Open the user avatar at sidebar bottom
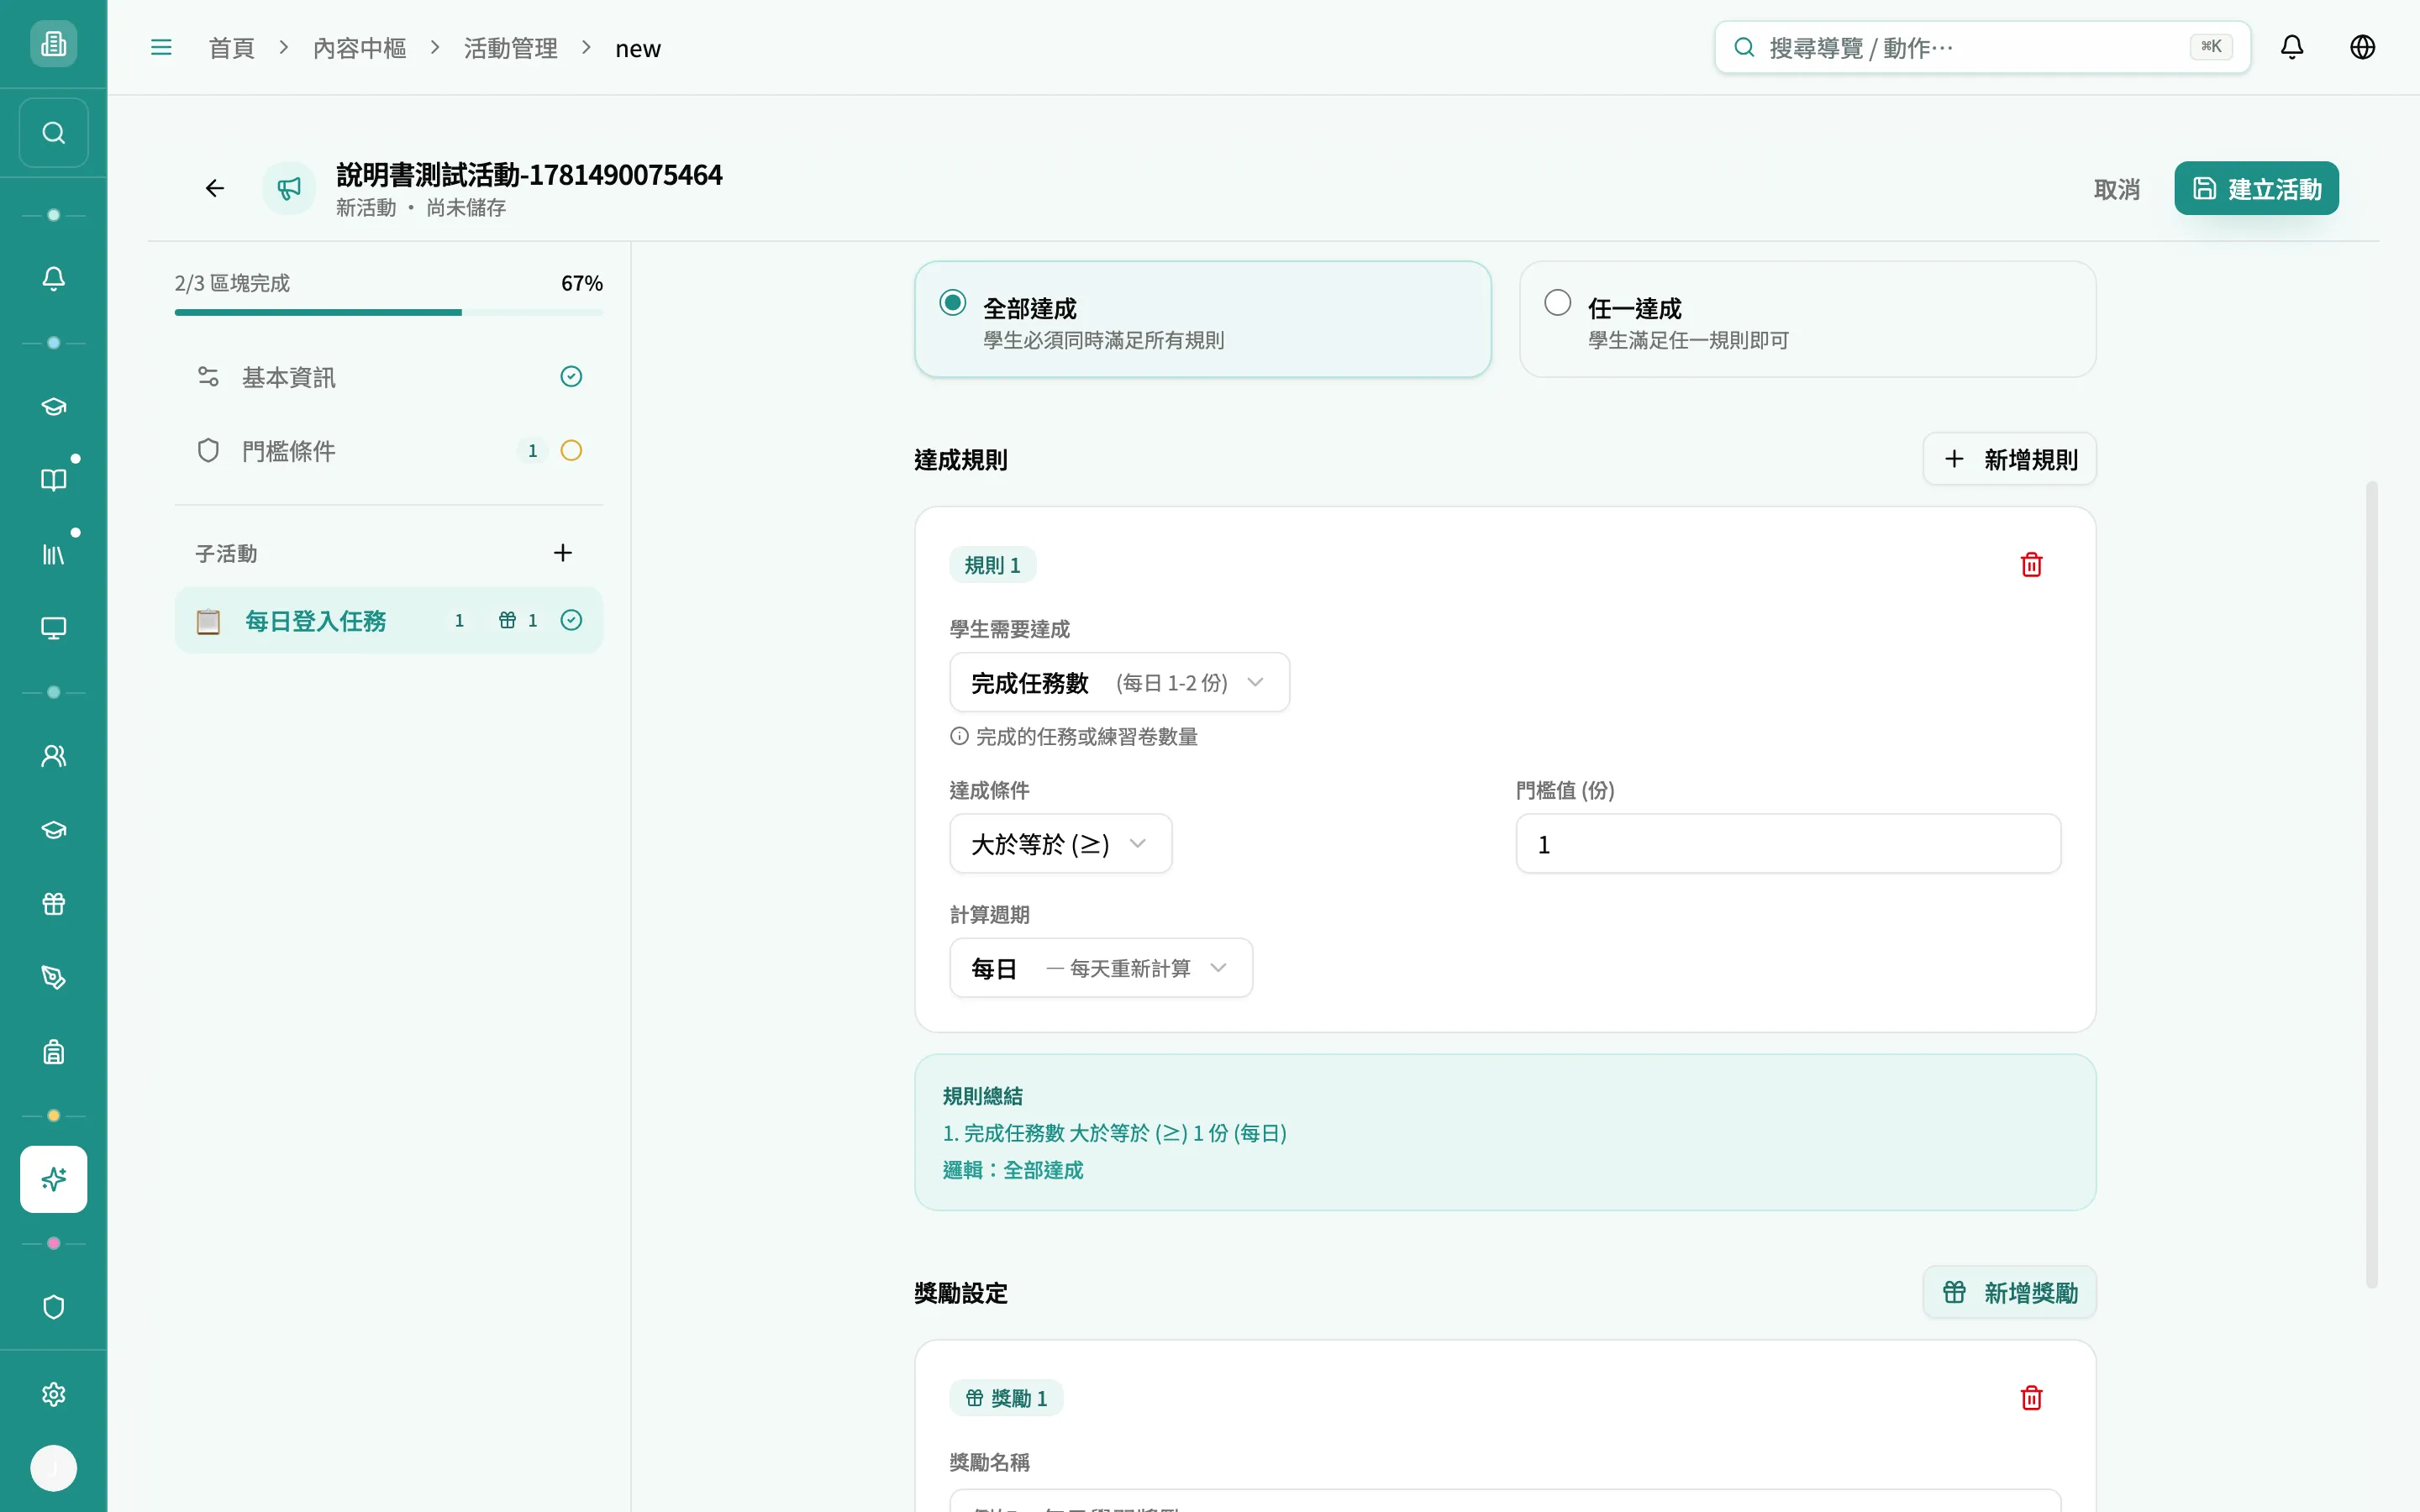This screenshot has width=2420, height=1512. [x=54, y=1468]
